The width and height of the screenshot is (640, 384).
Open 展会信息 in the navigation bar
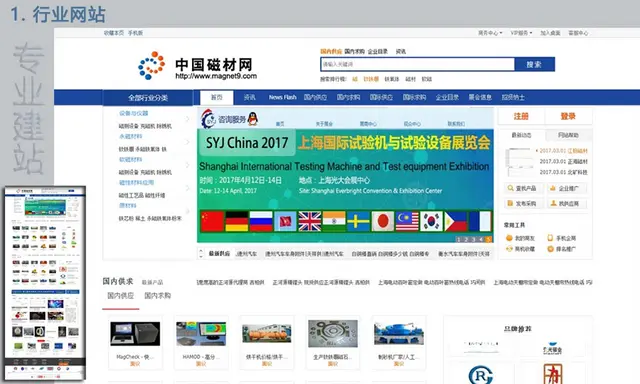pyautogui.click(x=480, y=98)
